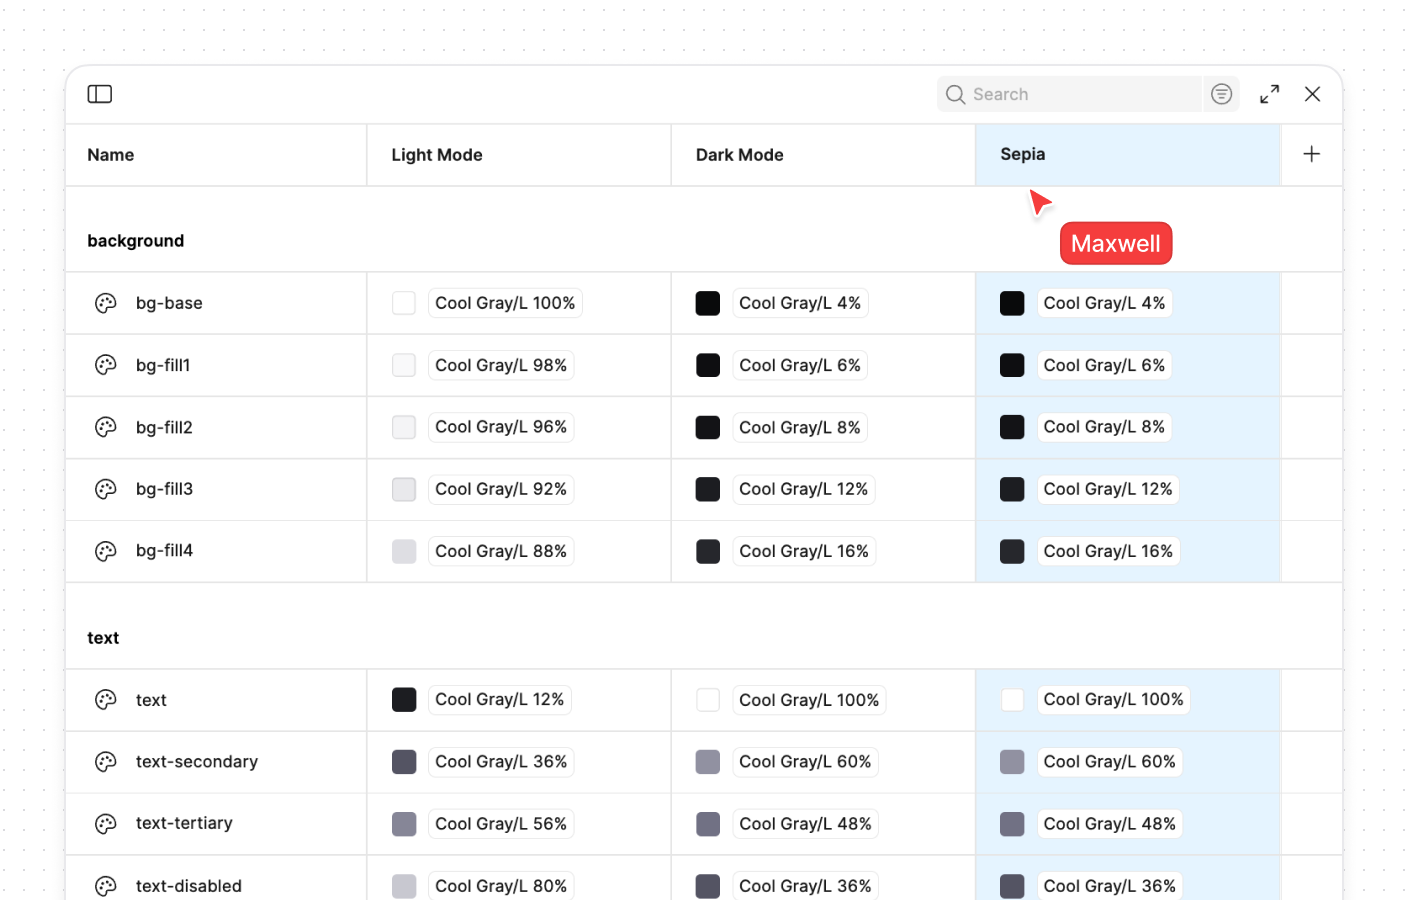Select the Dark Mode column header

pyautogui.click(x=739, y=155)
